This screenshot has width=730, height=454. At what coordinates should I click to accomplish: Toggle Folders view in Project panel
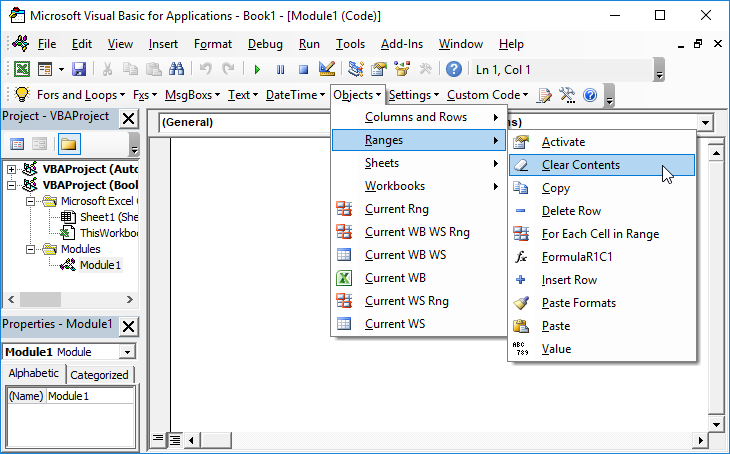[68, 144]
